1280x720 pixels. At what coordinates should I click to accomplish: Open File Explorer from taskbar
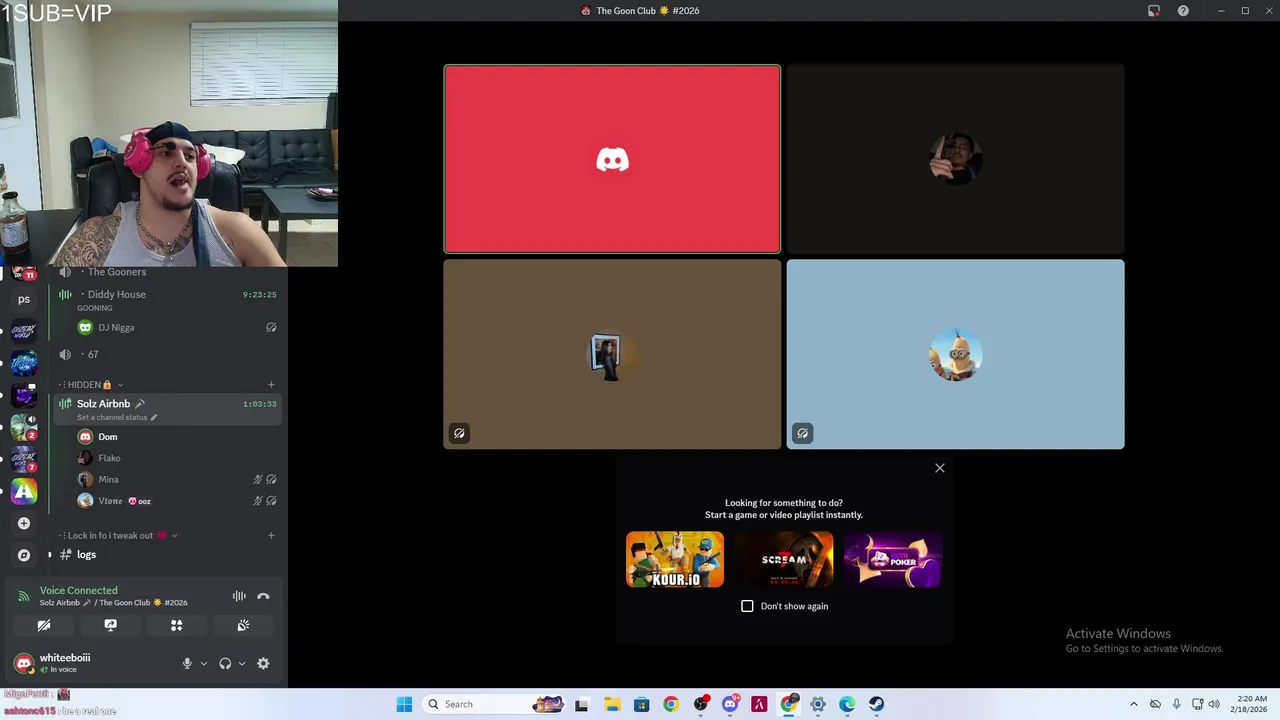coord(612,704)
